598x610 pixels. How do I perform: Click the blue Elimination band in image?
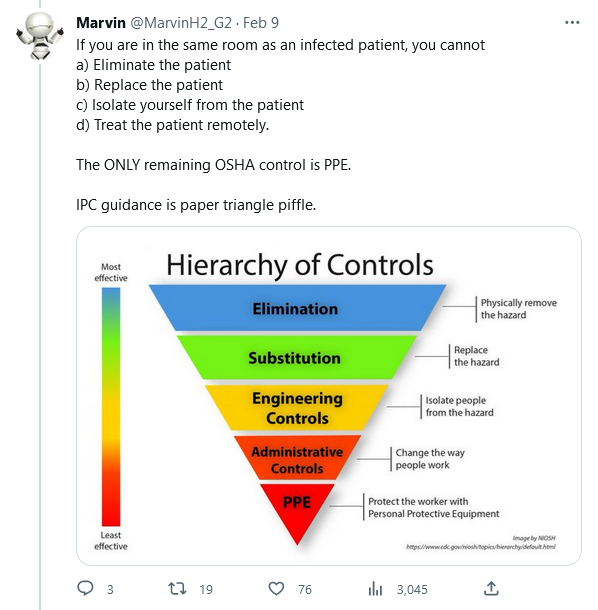click(297, 308)
